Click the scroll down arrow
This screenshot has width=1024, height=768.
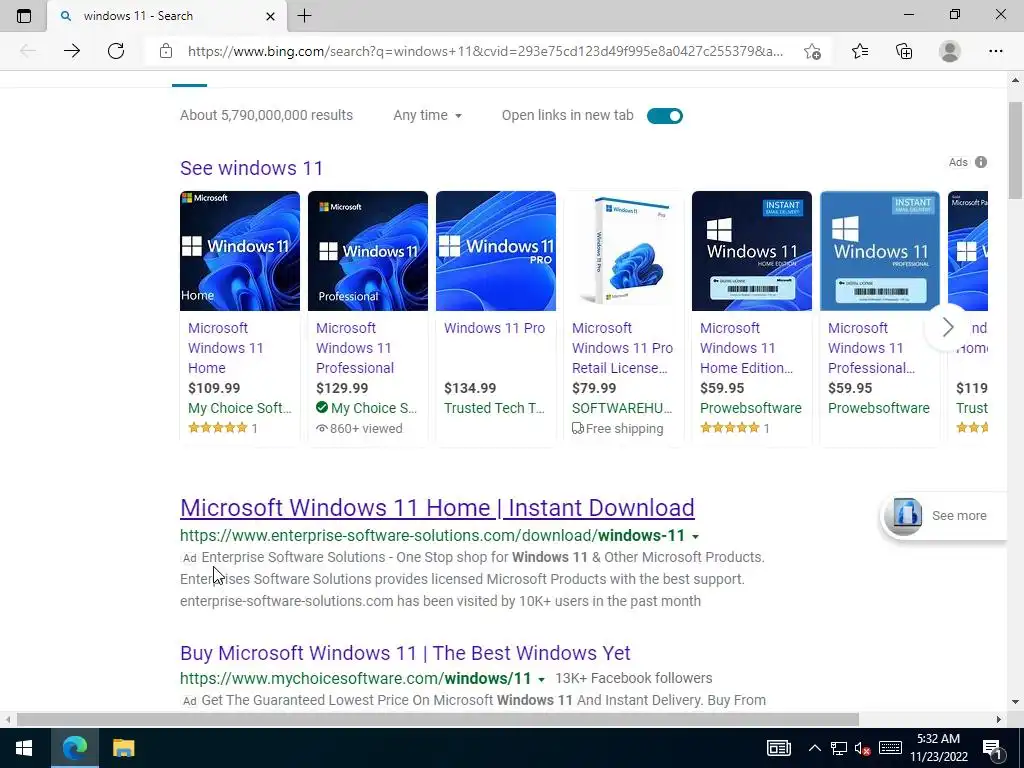1015,703
